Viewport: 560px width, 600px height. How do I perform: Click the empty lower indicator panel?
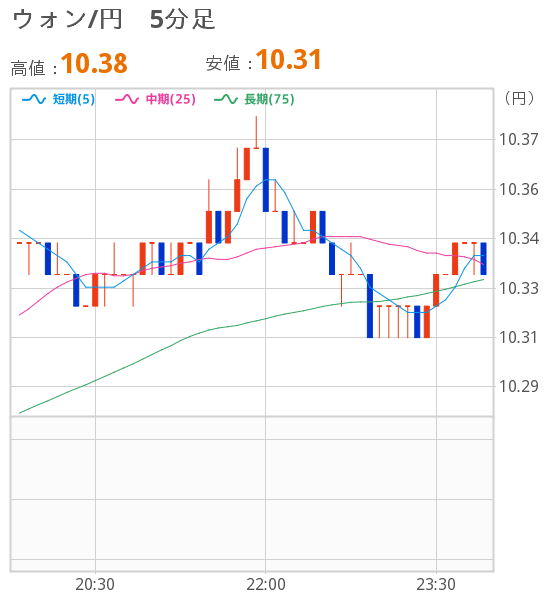[252, 494]
